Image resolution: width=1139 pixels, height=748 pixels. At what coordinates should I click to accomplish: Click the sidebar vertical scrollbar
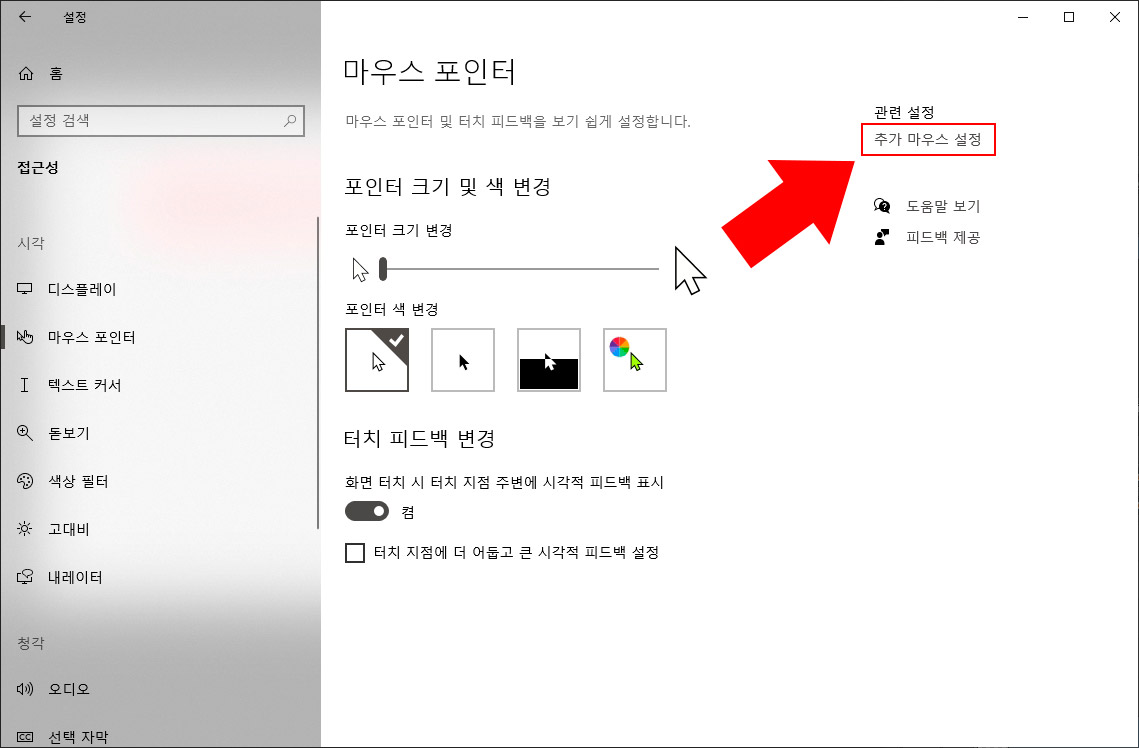click(318, 373)
